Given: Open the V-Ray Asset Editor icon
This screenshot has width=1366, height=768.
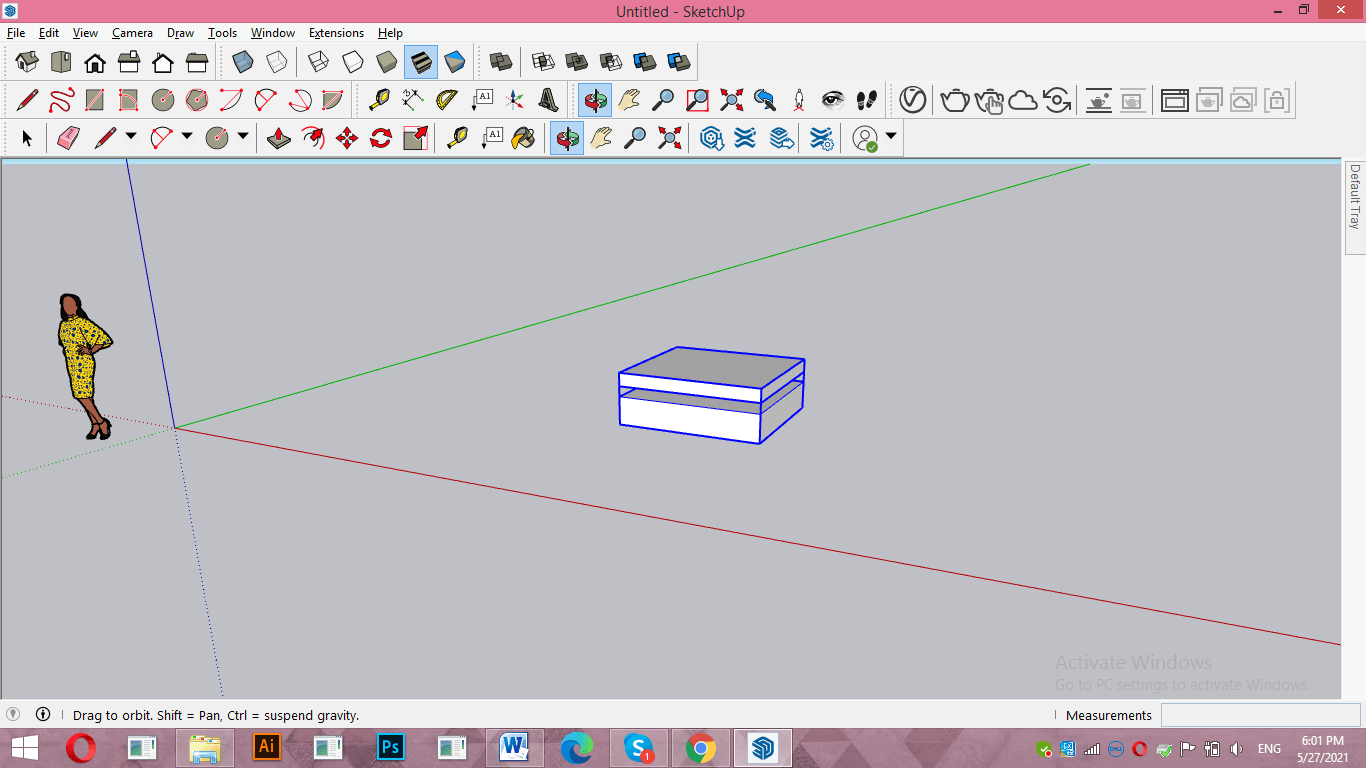Looking at the screenshot, I should [x=912, y=100].
